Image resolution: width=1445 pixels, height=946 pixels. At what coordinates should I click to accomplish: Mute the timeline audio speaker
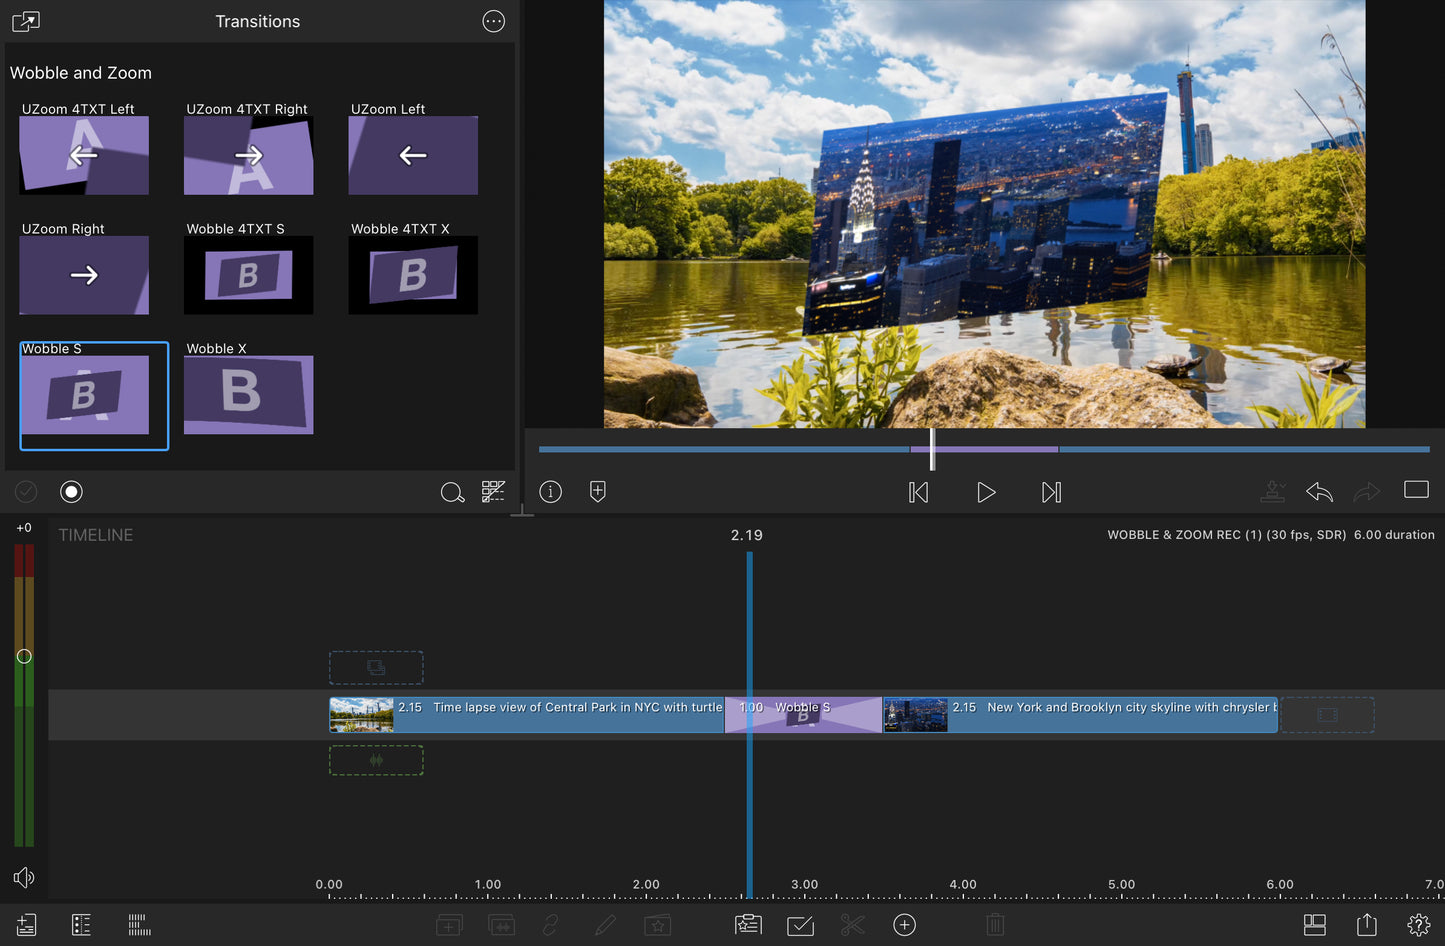point(24,877)
